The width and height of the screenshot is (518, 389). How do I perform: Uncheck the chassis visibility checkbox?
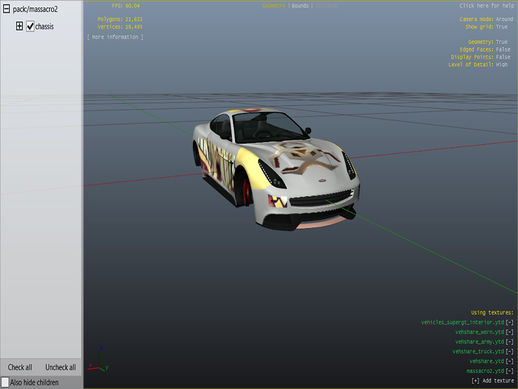click(x=30, y=26)
